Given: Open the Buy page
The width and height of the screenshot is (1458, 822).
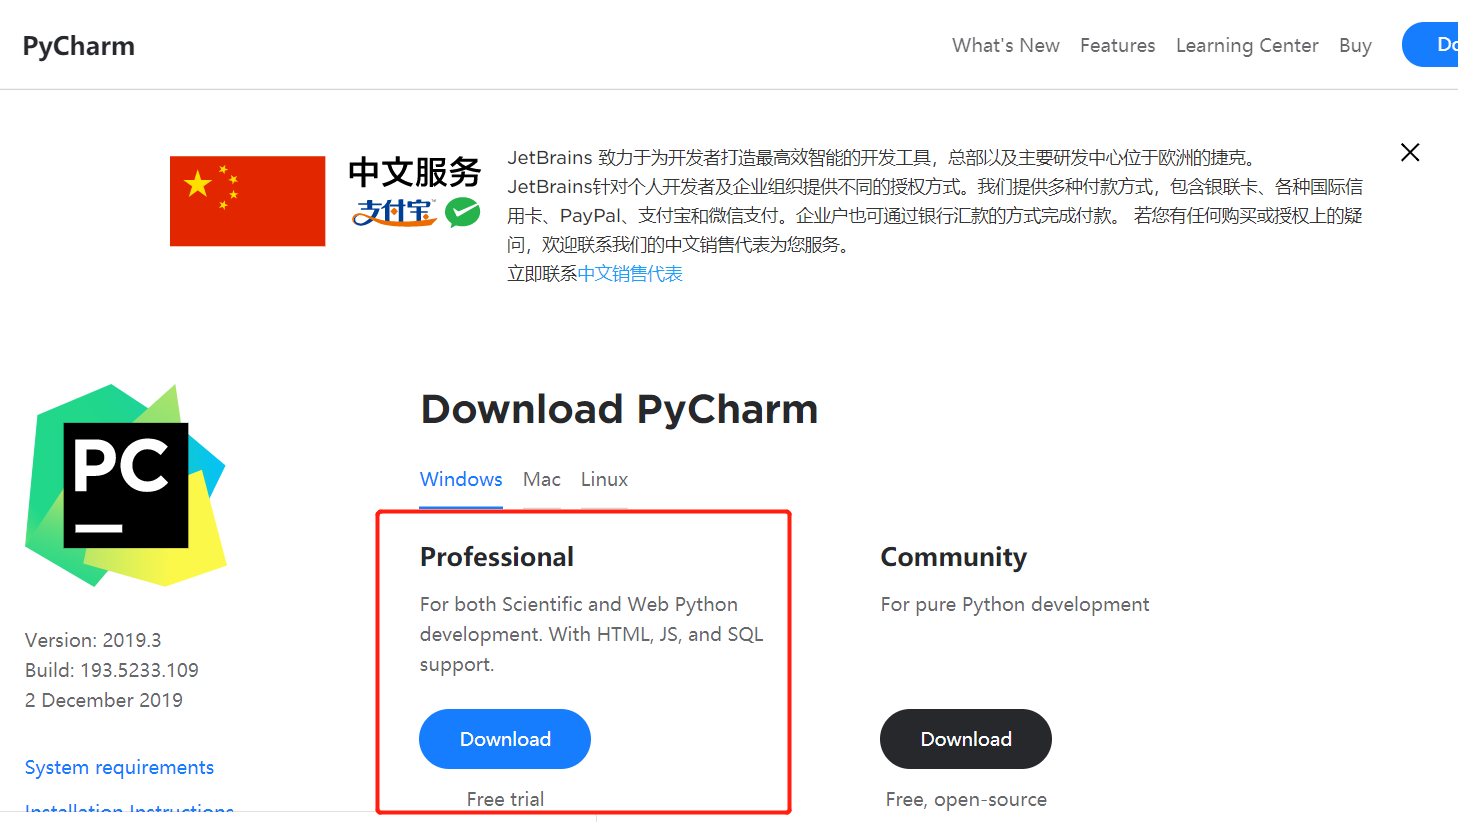Looking at the screenshot, I should (x=1355, y=45).
